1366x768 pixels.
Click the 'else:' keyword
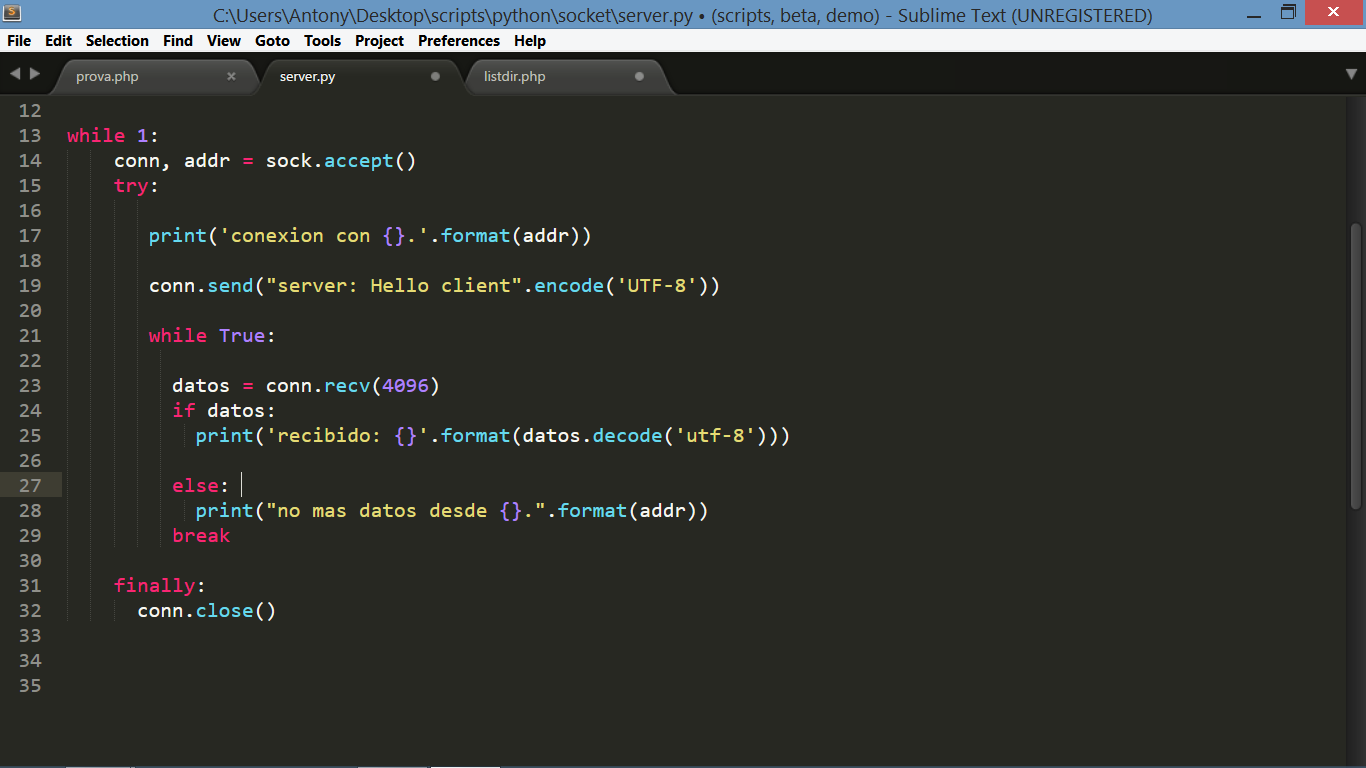pyautogui.click(x=201, y=486)
